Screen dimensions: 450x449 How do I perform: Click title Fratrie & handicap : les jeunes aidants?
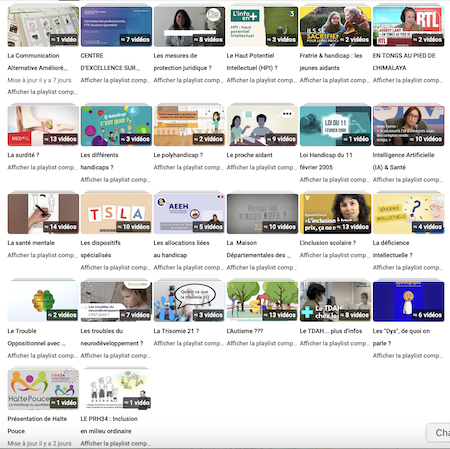[x=331, y=62]
